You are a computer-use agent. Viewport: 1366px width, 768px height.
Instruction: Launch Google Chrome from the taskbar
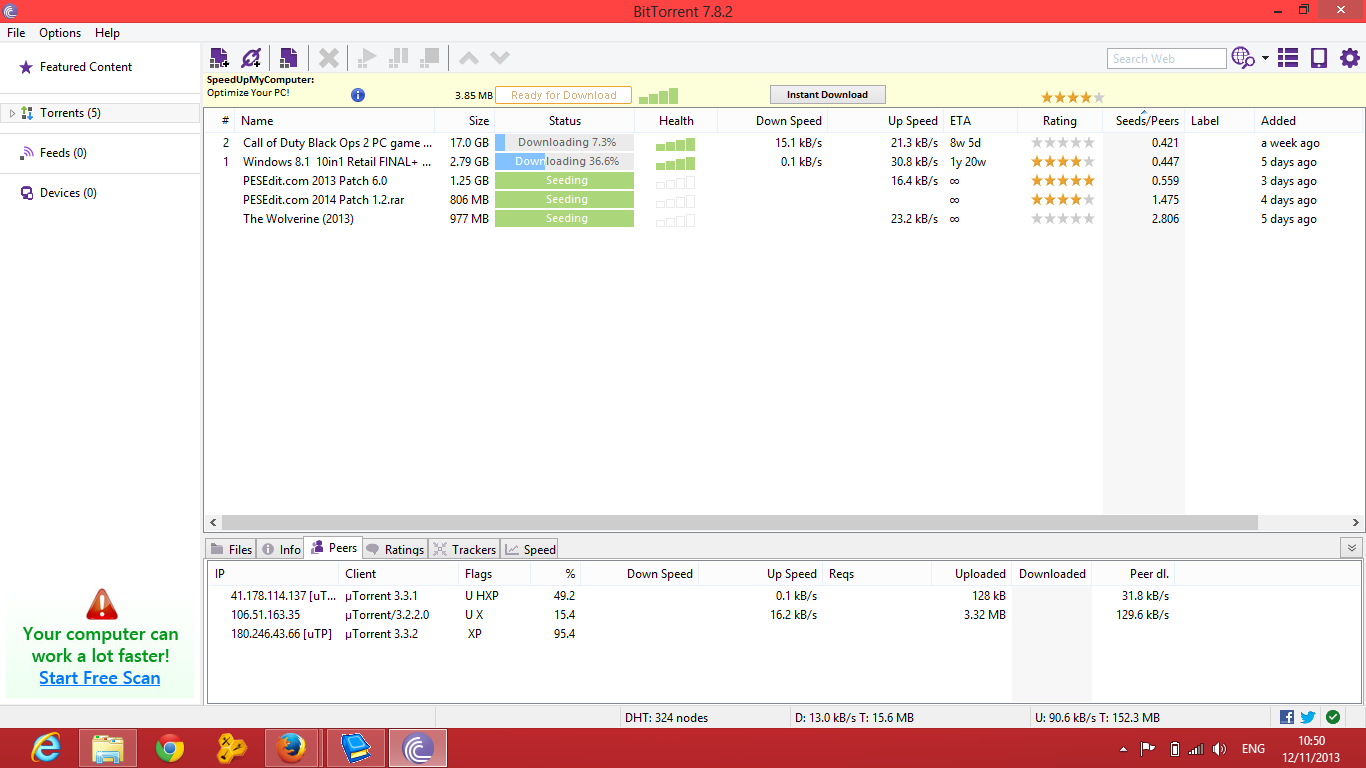pyautogui.click(x=170, y=748)
